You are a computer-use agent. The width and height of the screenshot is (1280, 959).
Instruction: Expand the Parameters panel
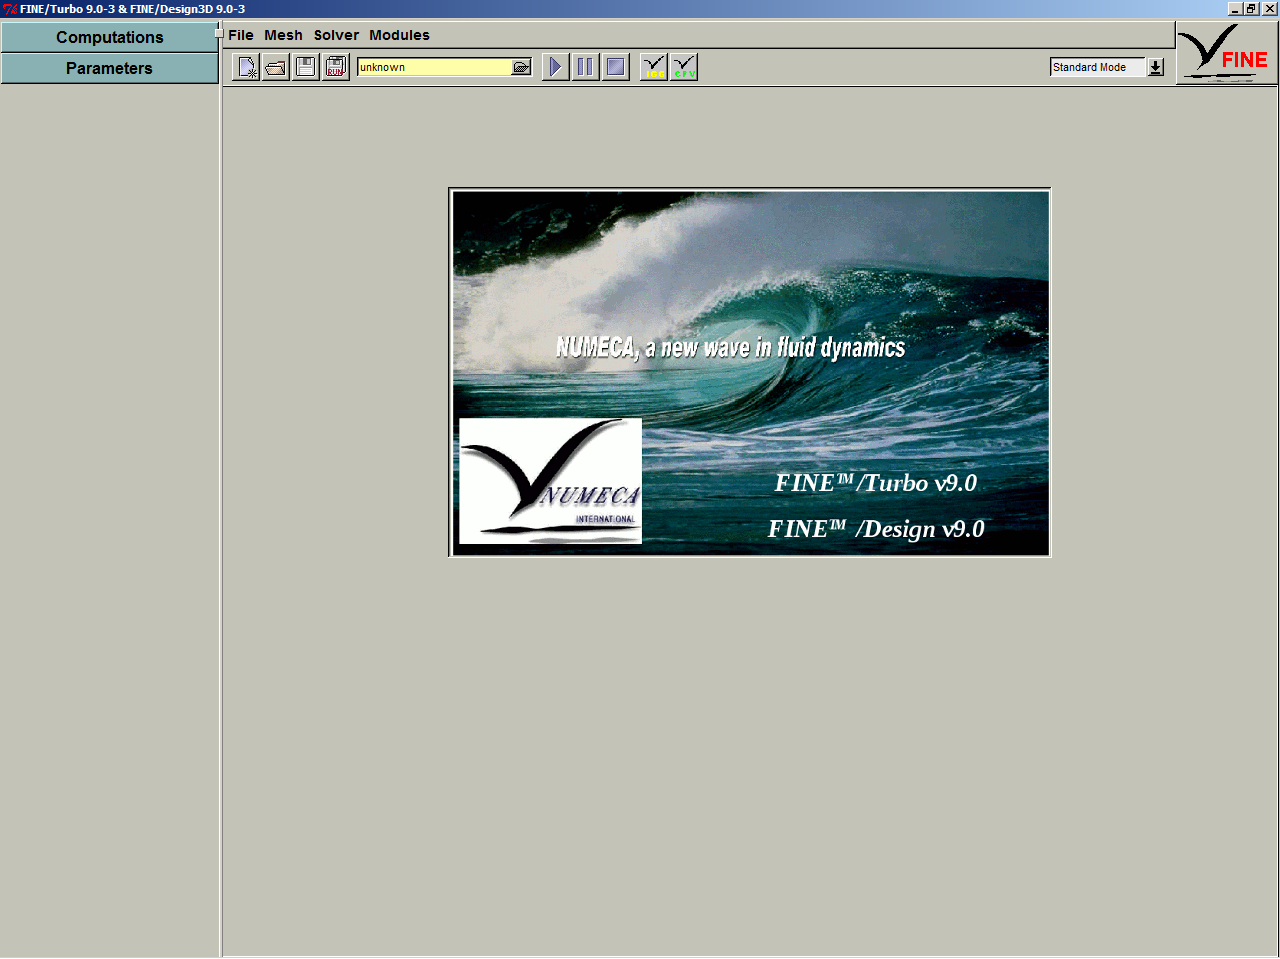point(109,68)
